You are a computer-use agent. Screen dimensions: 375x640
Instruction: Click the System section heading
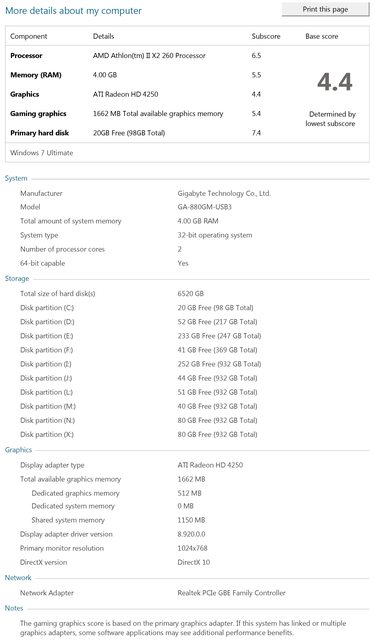(16, 178)
